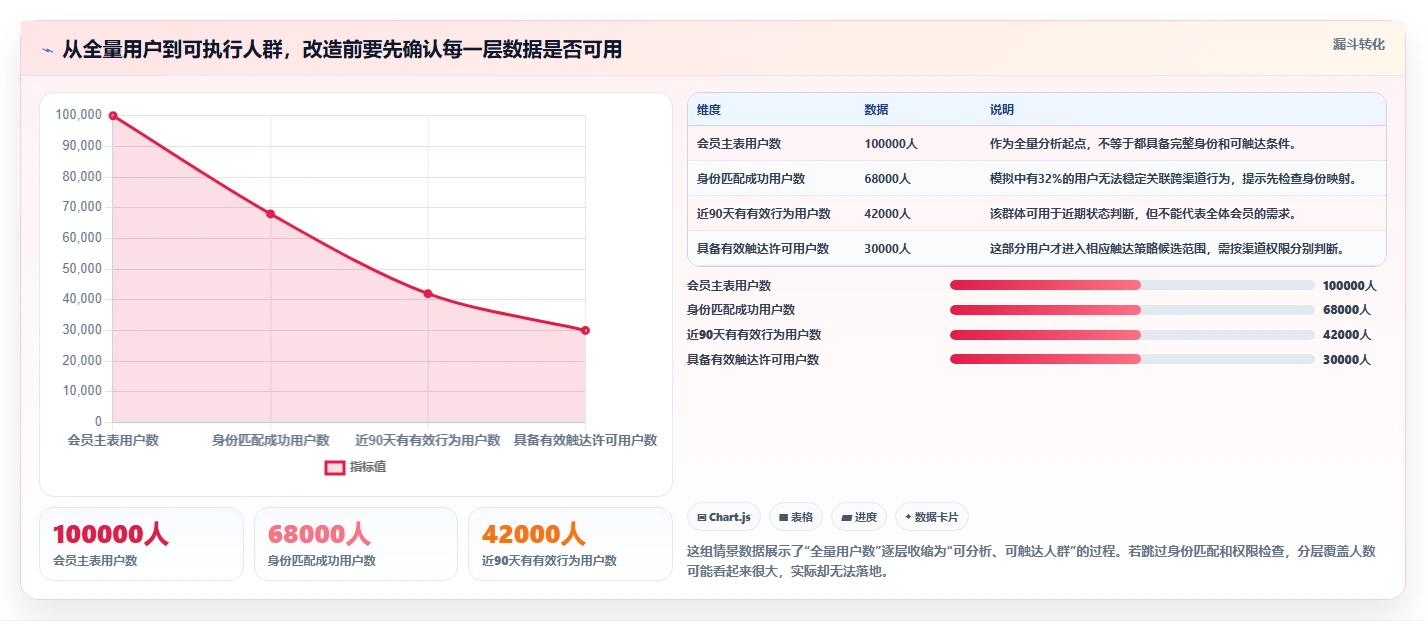Image resolution: width=1426 pixels, height=621 pixels.
Task: Click the lightning icon beside the page title
Action: [47, 50]
